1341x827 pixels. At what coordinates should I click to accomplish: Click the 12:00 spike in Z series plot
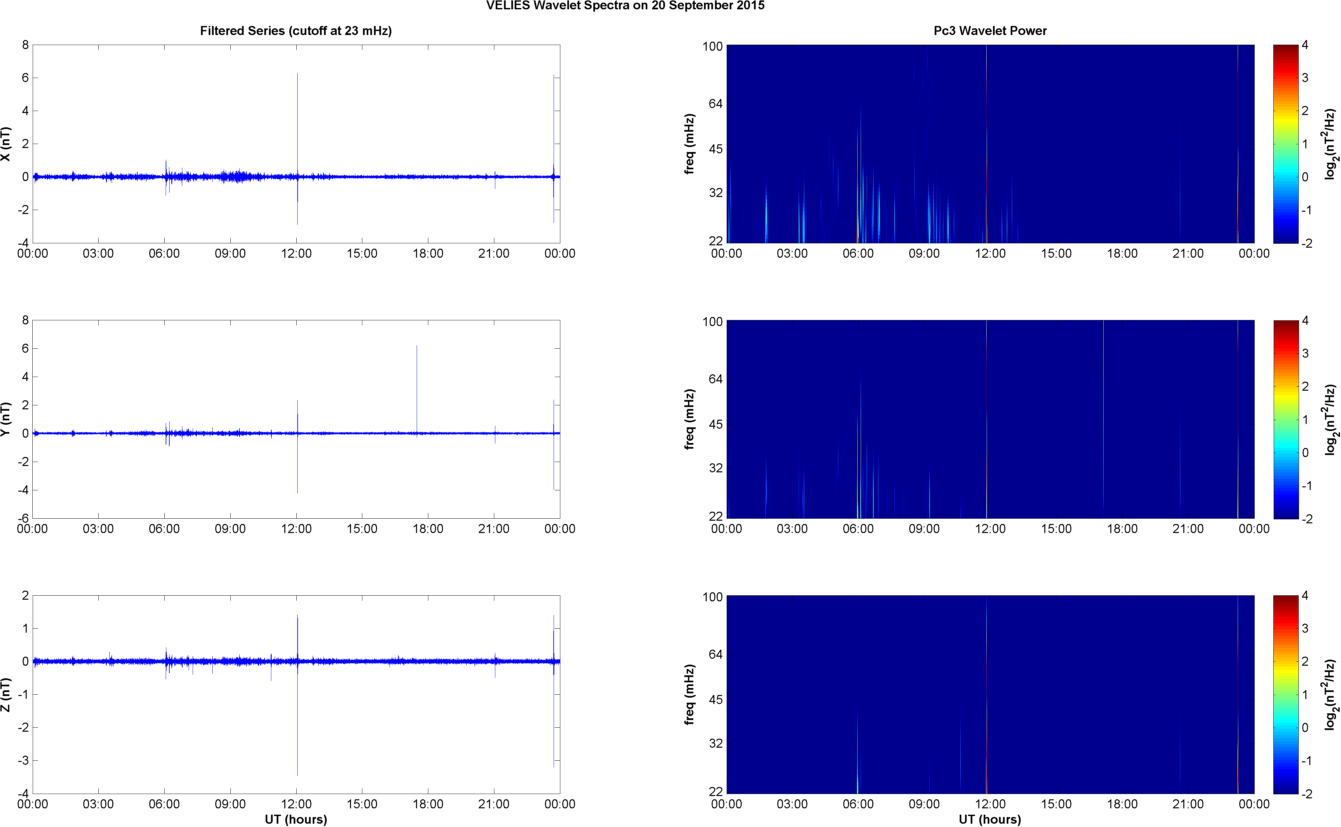pos(297,695)
